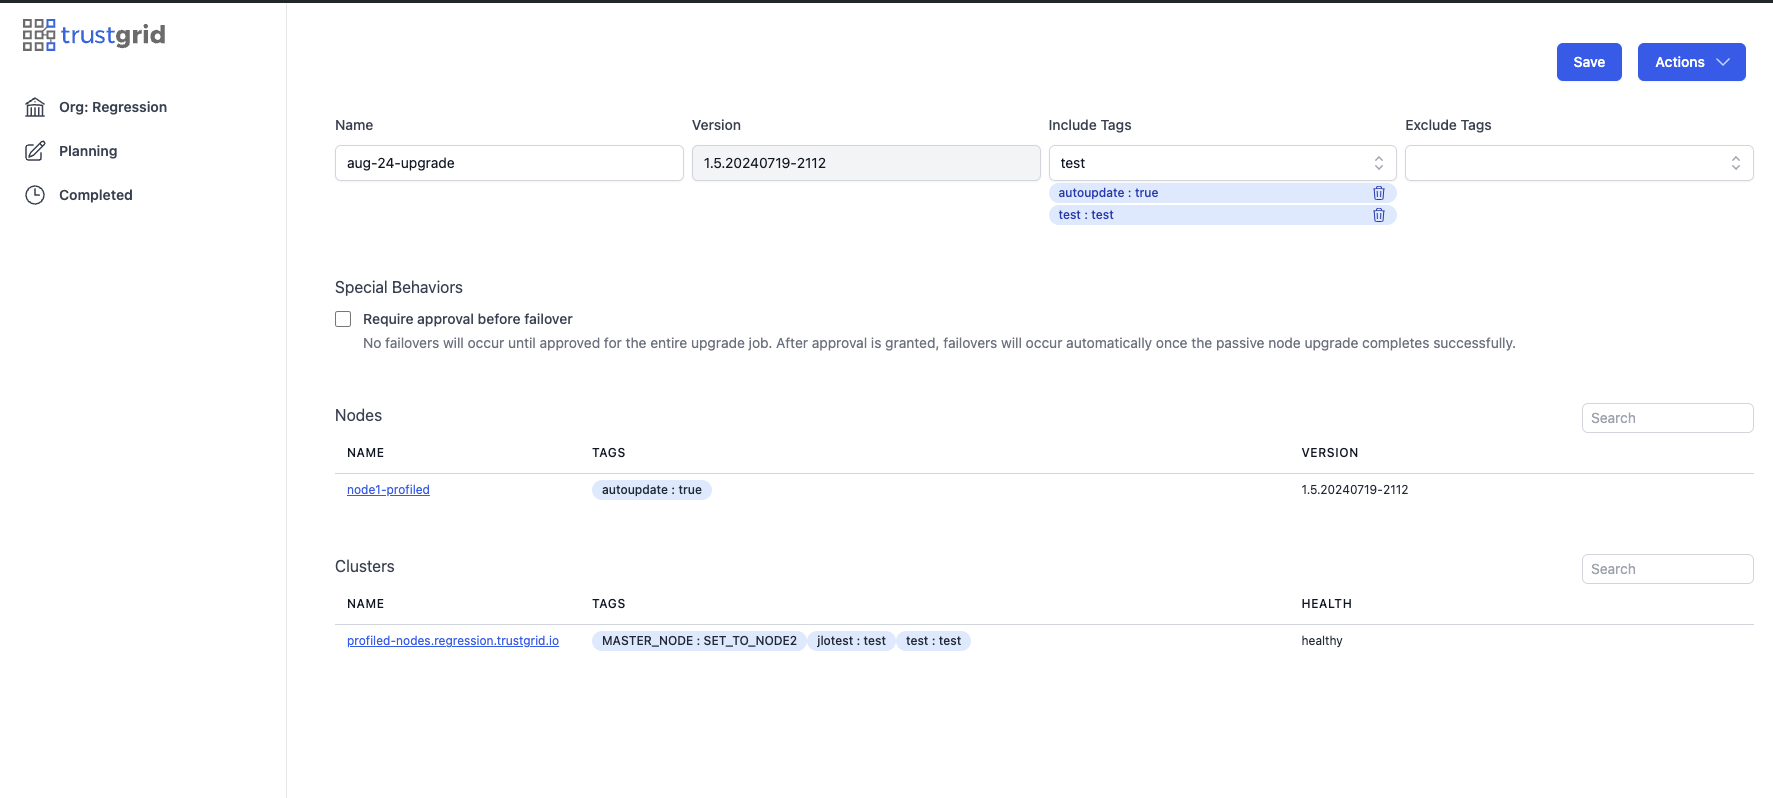Click the 'healthy' status cell
Screen dimensions: 1773x798
pos(1322,641)
